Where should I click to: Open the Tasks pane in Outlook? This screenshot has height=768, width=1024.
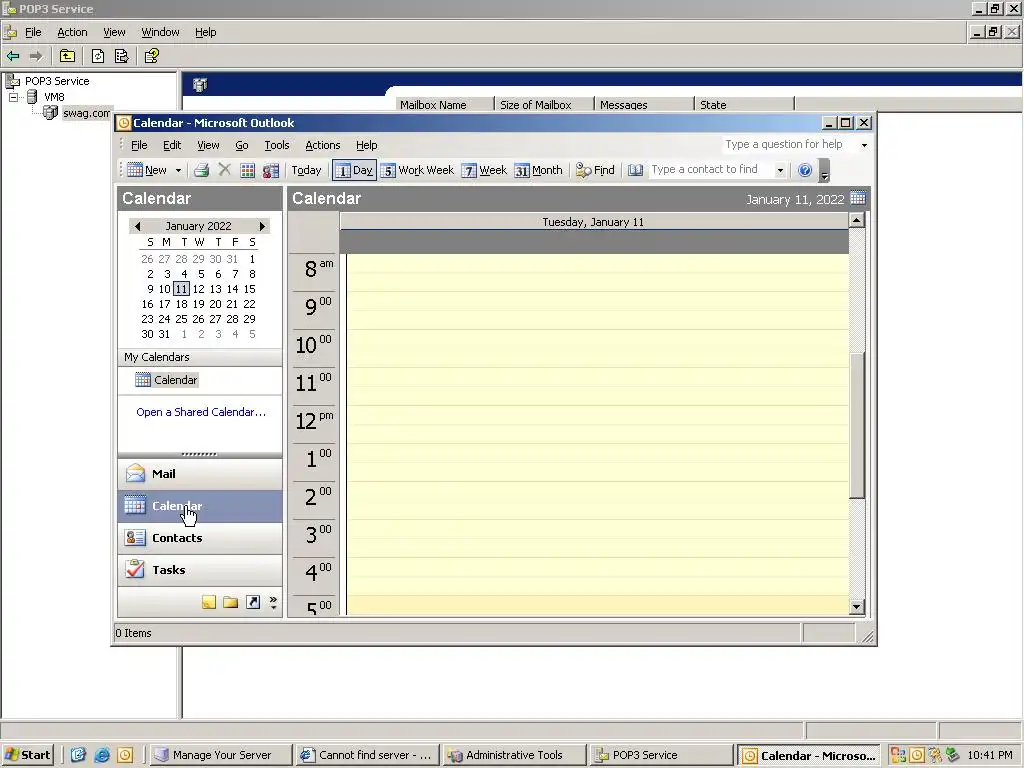coord(200,570)
